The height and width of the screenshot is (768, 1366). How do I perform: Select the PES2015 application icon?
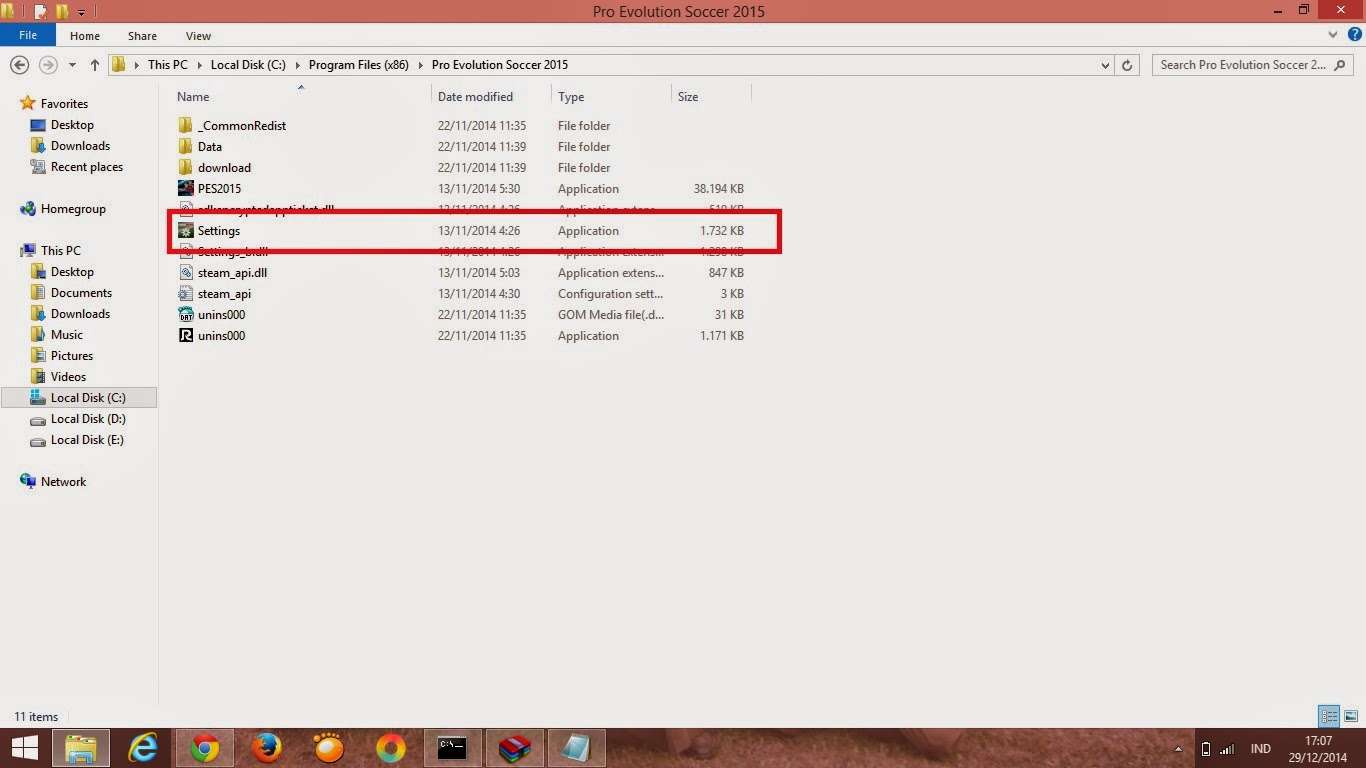pos(185,189)
